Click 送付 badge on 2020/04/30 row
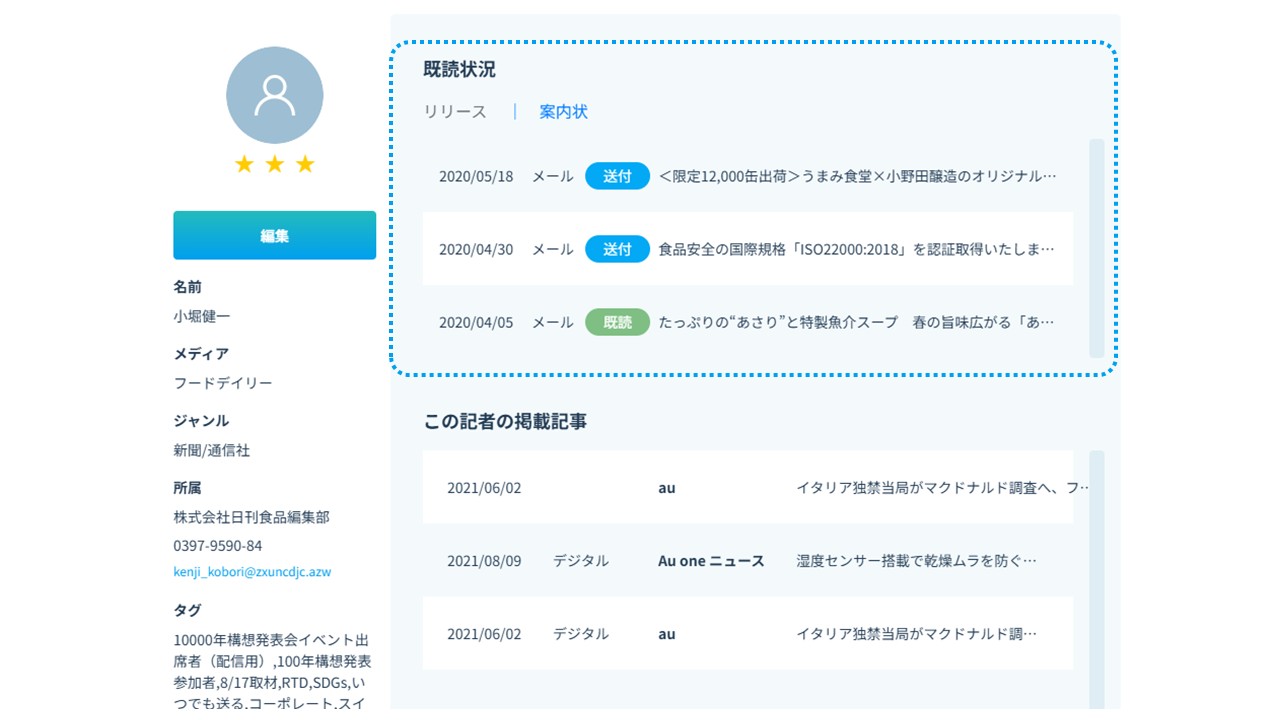This screenshot has width=1280, height=720. coord(617,249)
